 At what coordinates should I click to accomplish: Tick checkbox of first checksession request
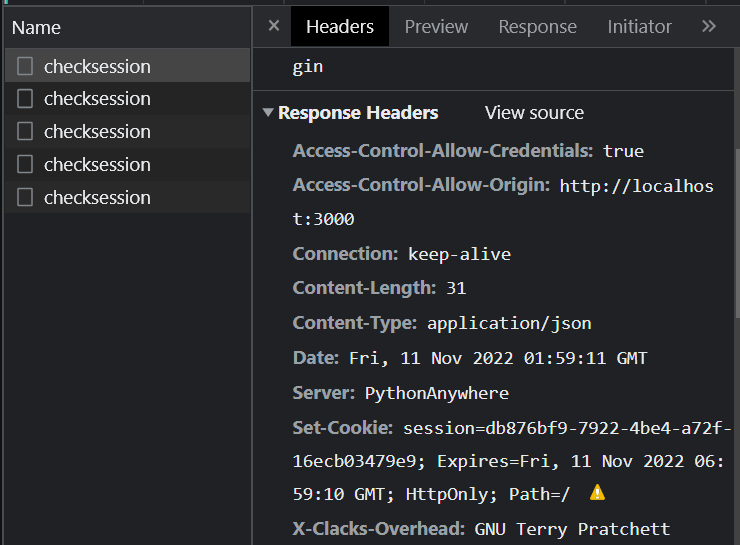pos(25,66)
